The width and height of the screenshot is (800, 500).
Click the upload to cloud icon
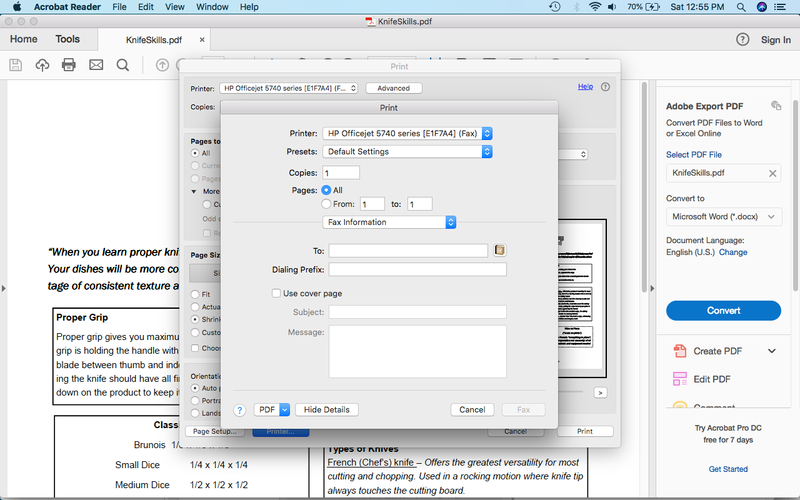42,65
